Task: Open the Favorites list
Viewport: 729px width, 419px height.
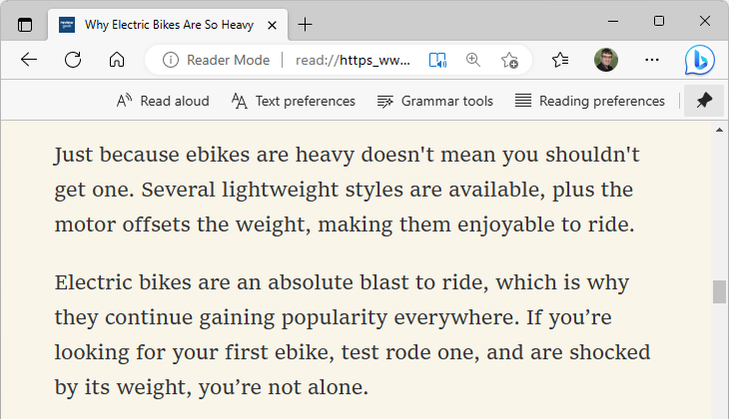Action: click(561, 60)
